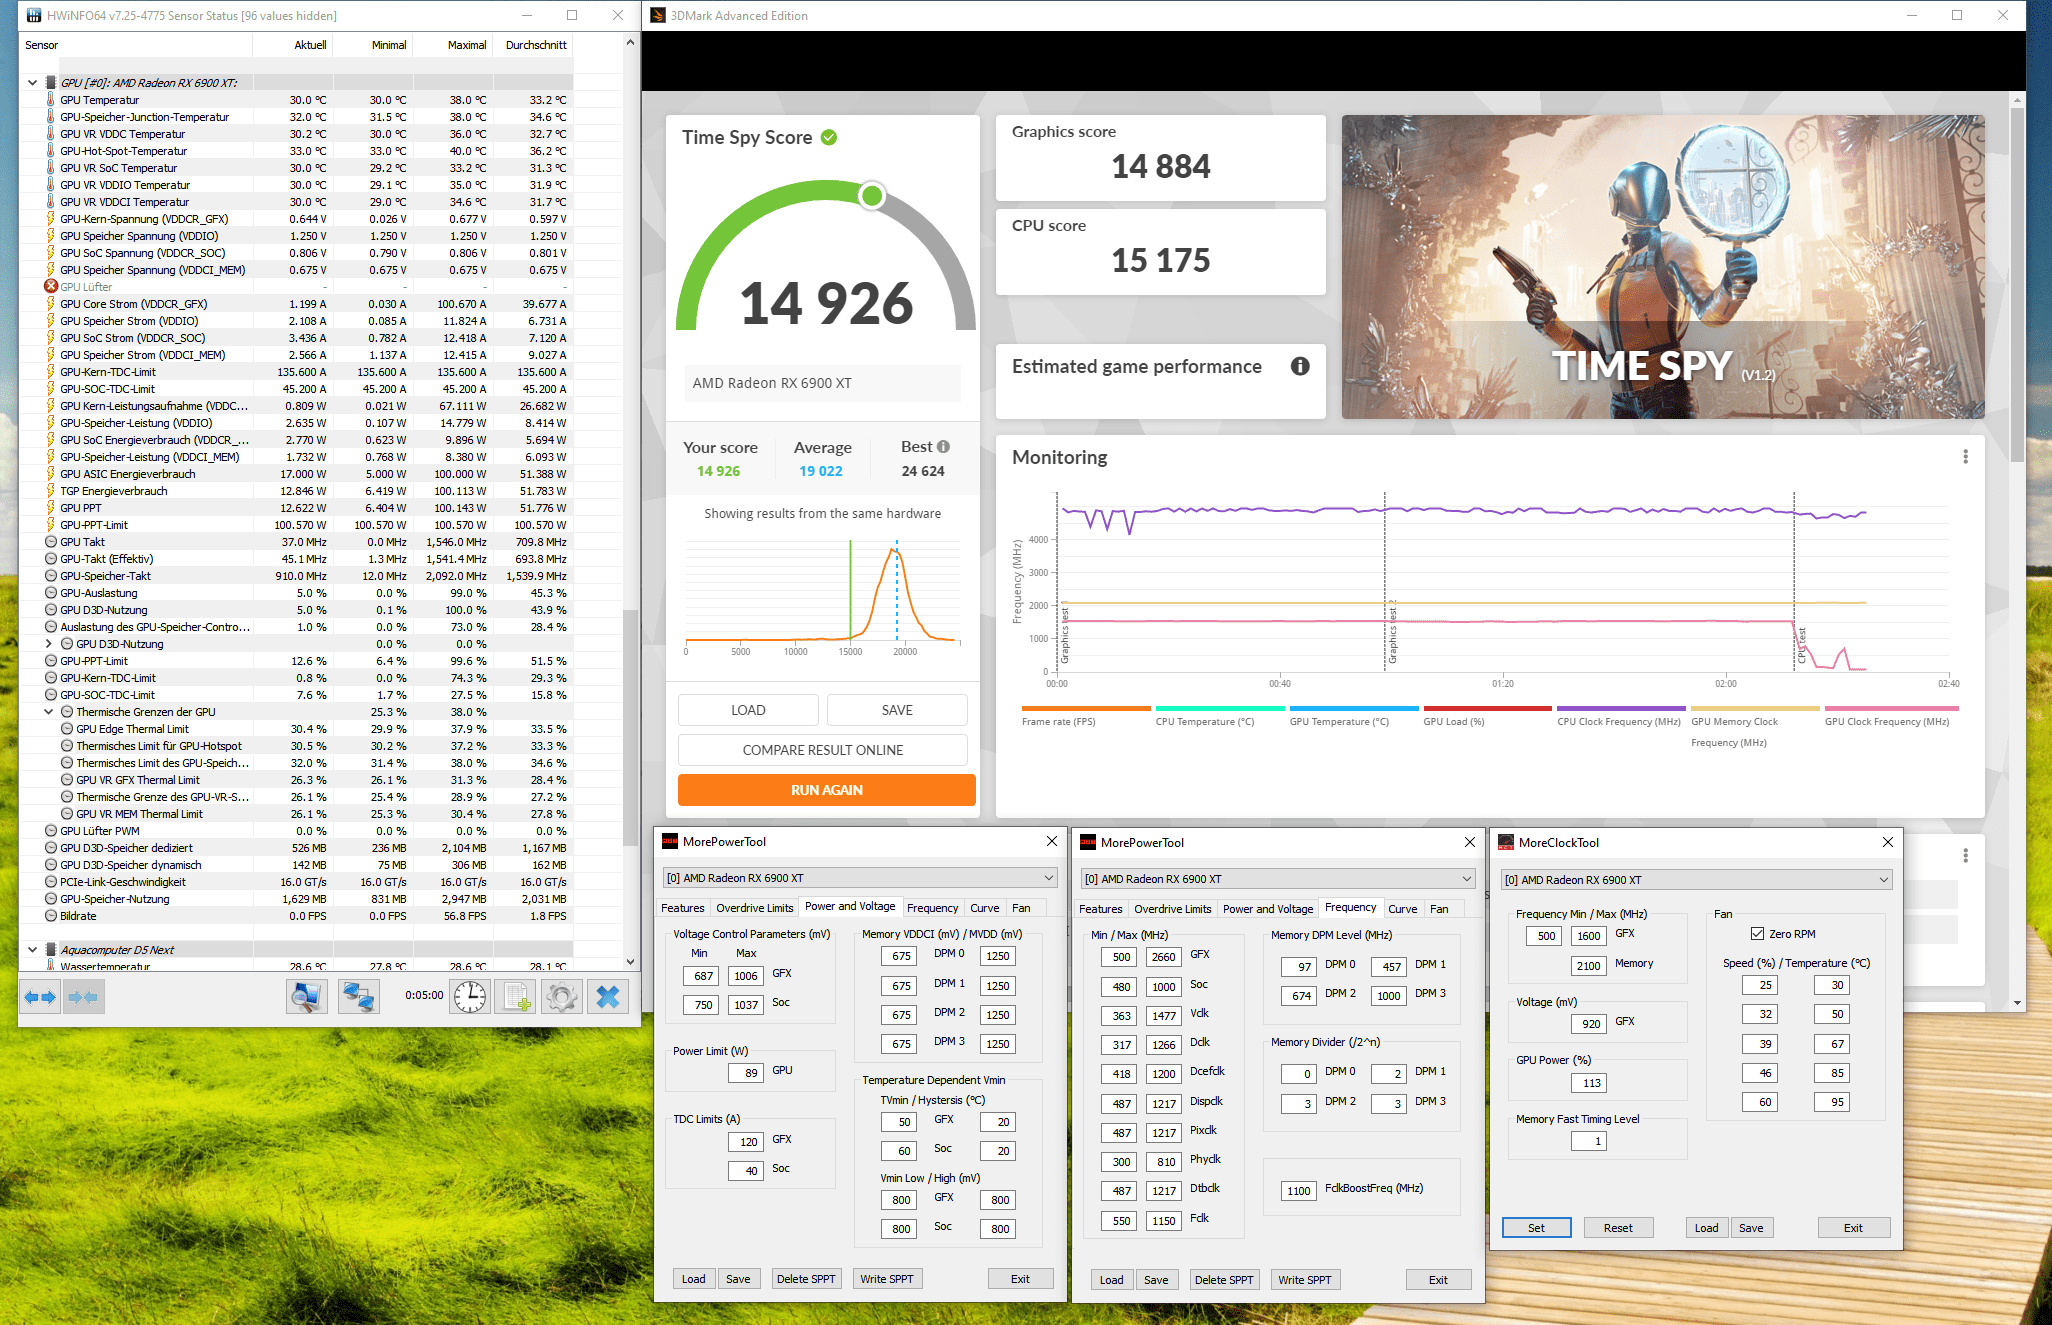This screenshot has width=2052, height=1325.
Task: Click the 3DMark title bar app icon
Action: pos(658,15)
